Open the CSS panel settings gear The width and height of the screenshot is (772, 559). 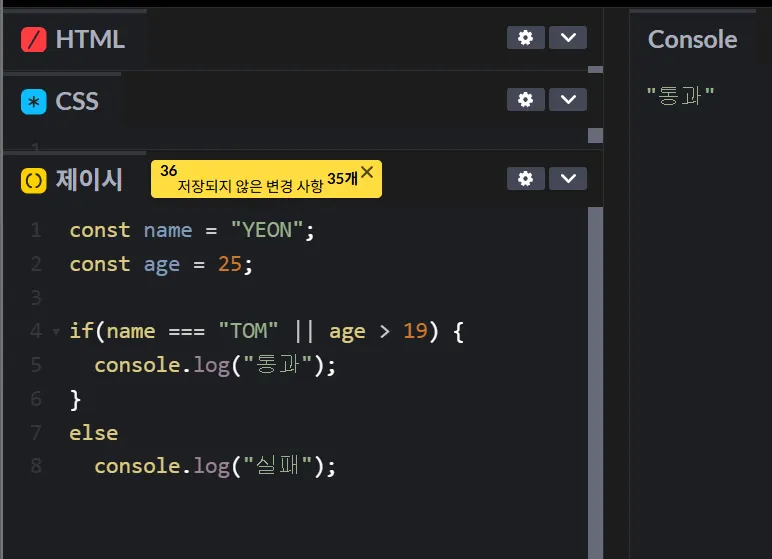click(x=525, y=99)
